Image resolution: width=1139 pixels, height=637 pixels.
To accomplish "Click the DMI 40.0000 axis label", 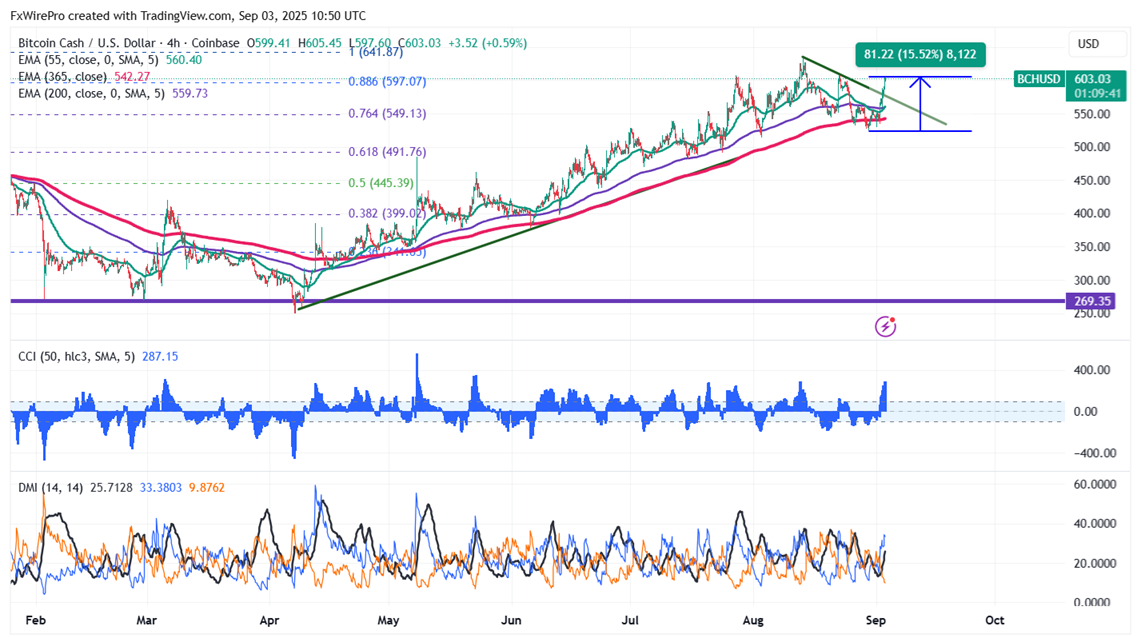I will (1095, 524).
